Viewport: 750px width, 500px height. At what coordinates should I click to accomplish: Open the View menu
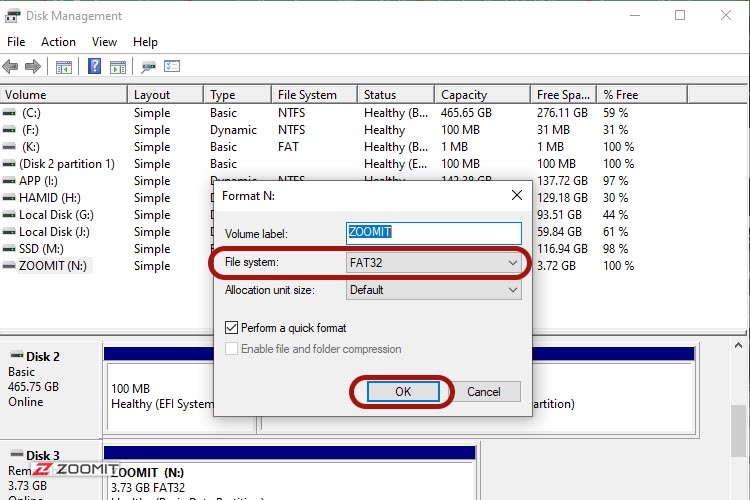pos(104,42)
